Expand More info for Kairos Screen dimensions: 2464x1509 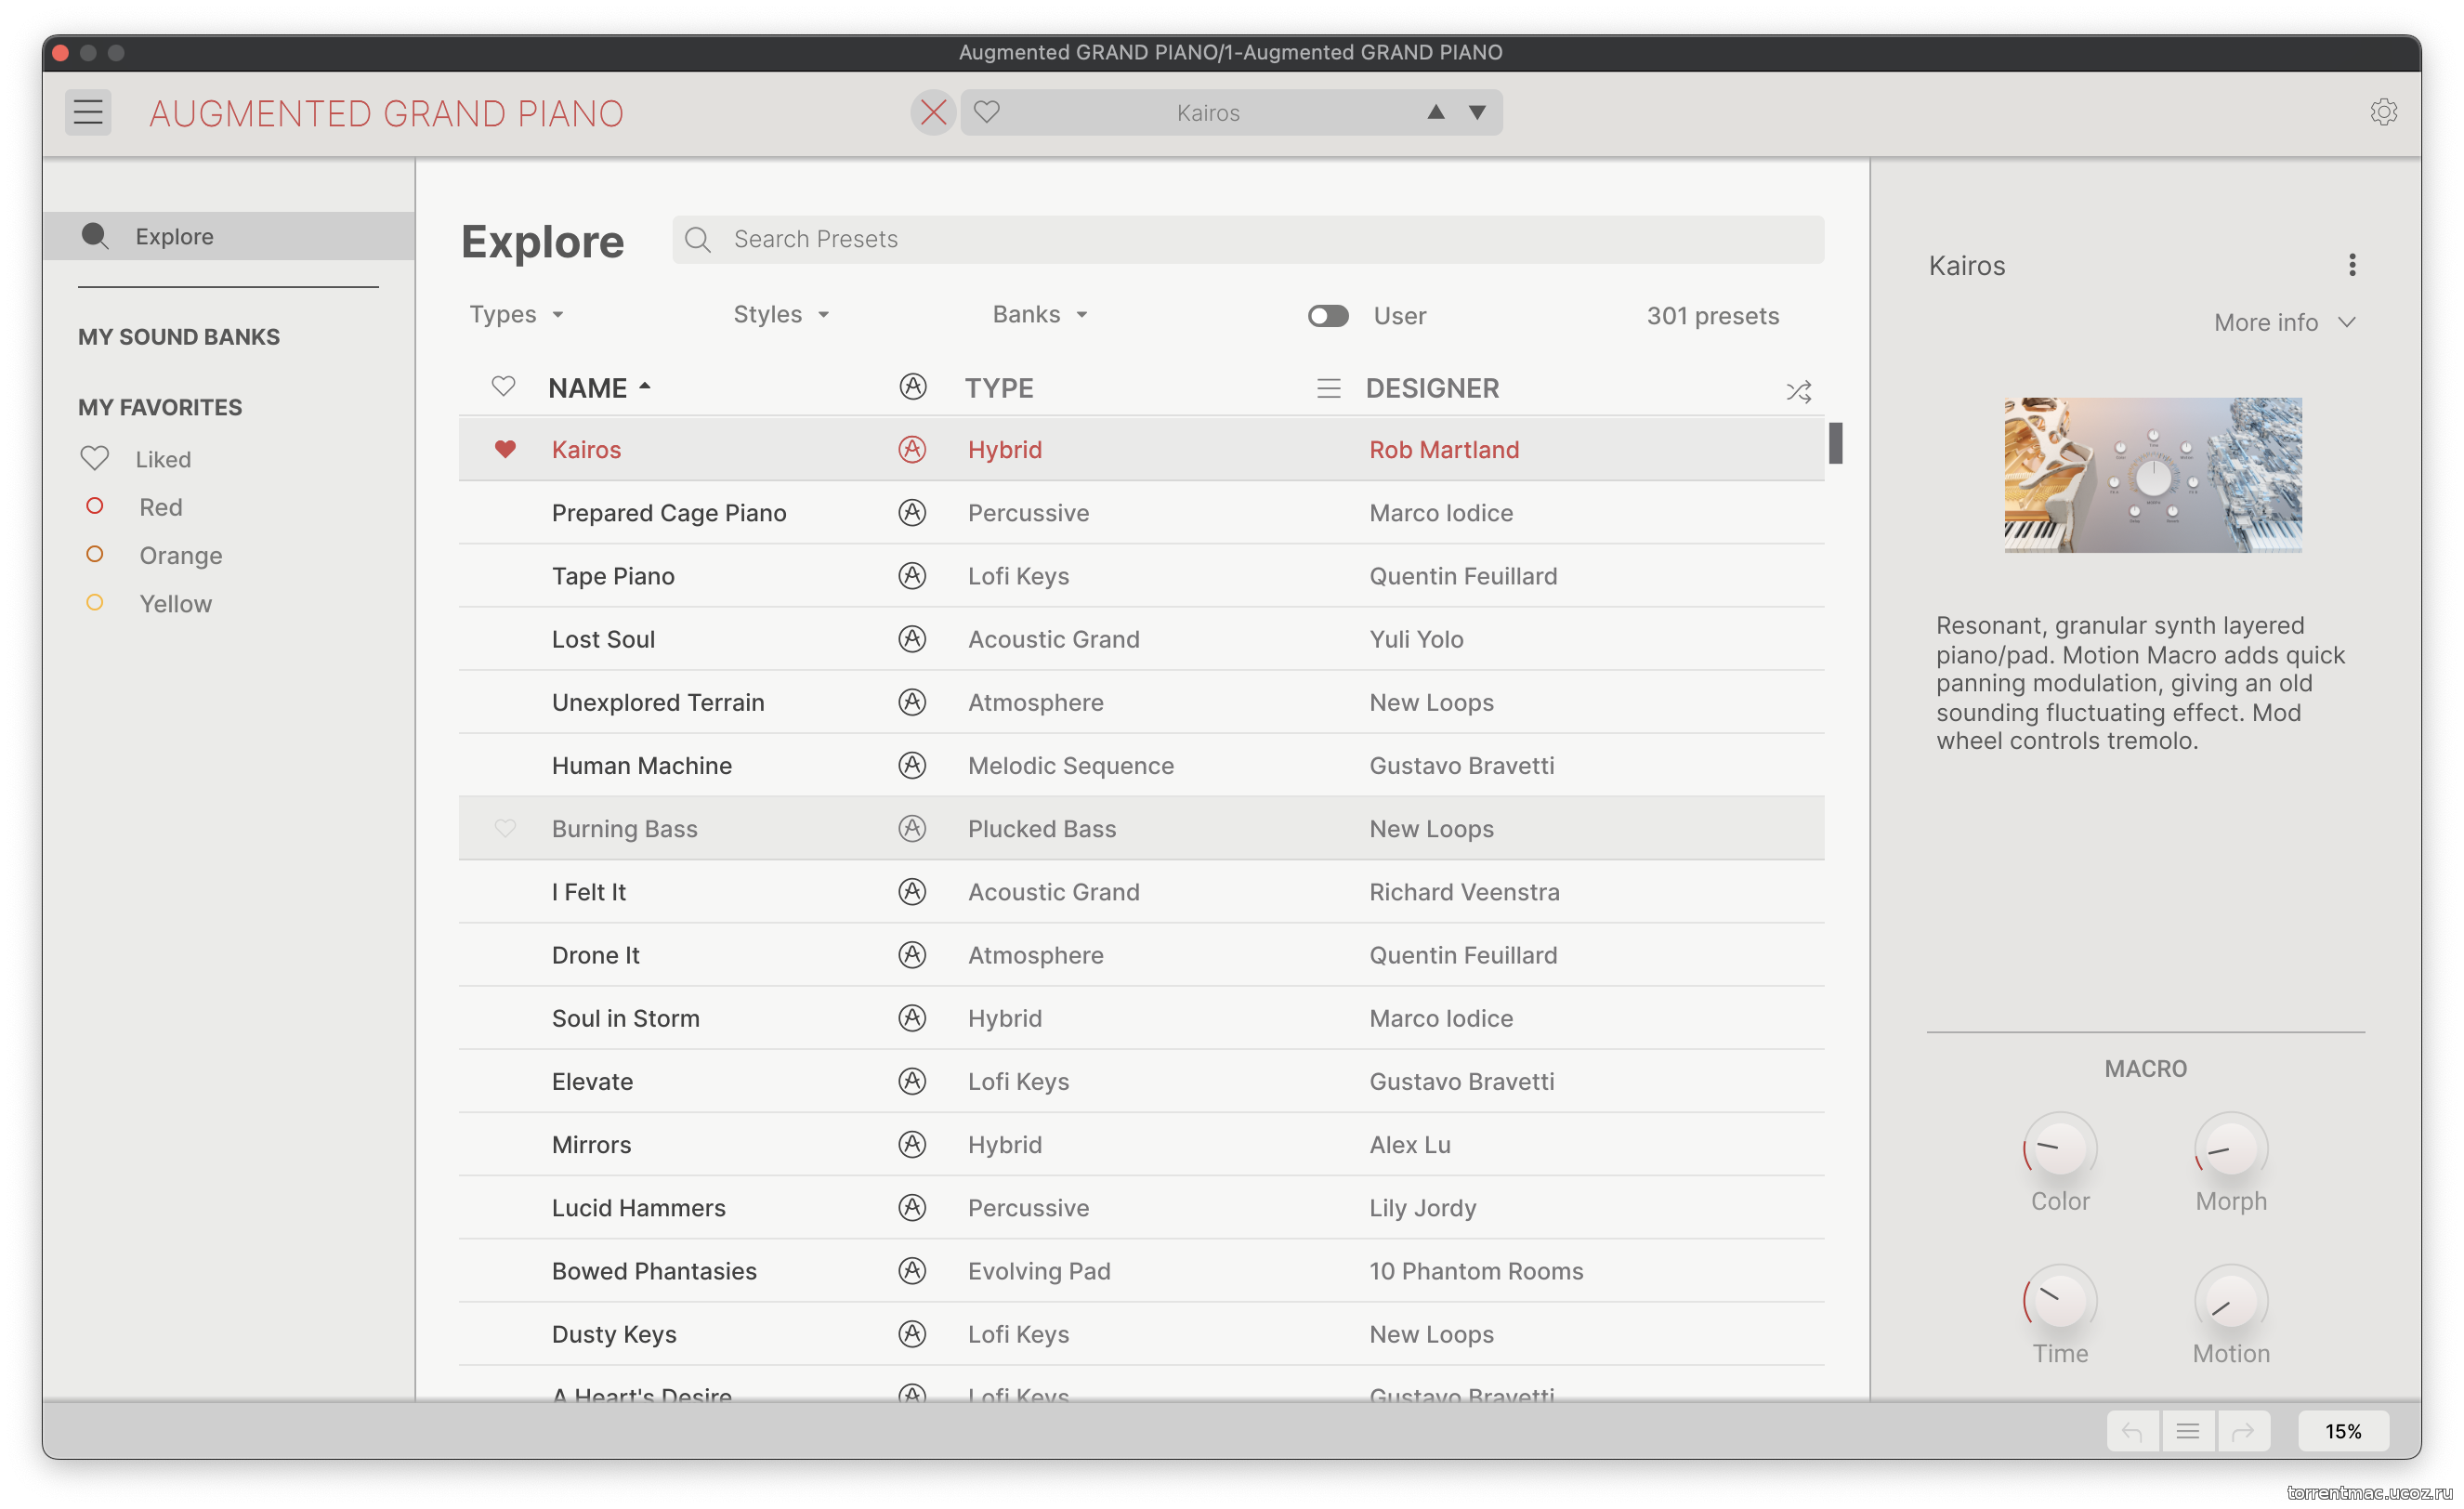pyautogui.click(x=2285, y=322)
